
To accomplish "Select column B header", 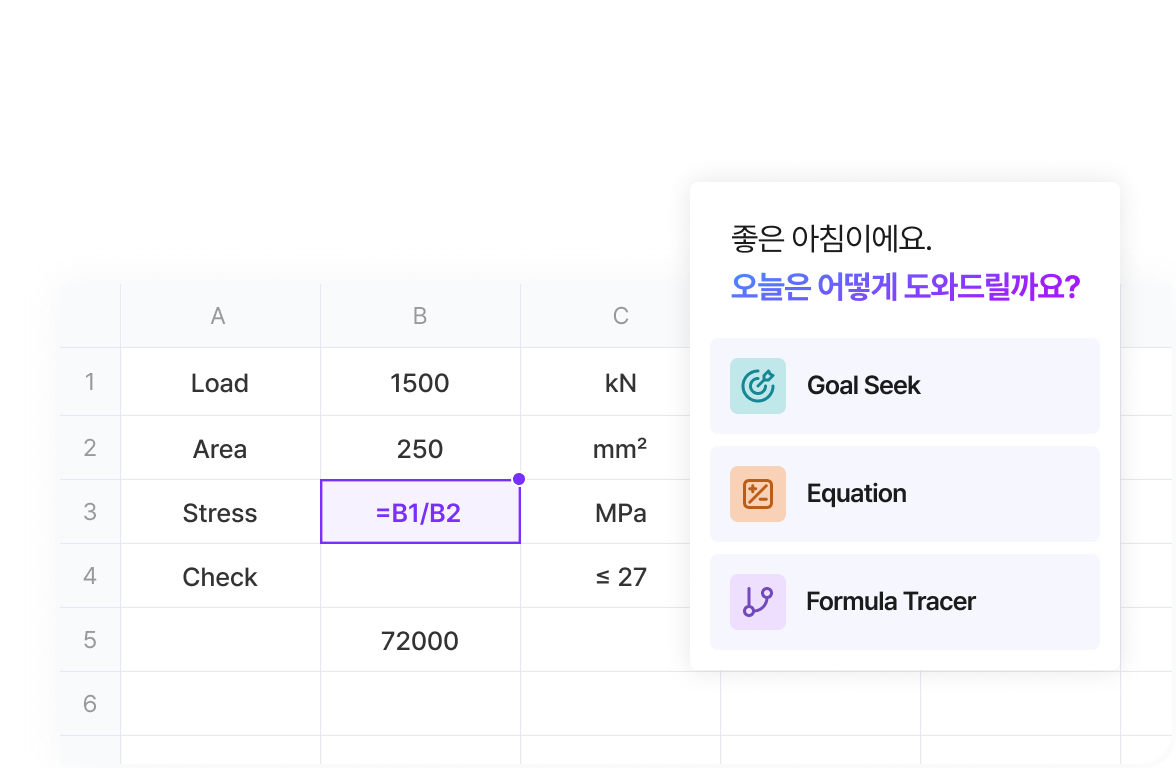I will point(420,317).
